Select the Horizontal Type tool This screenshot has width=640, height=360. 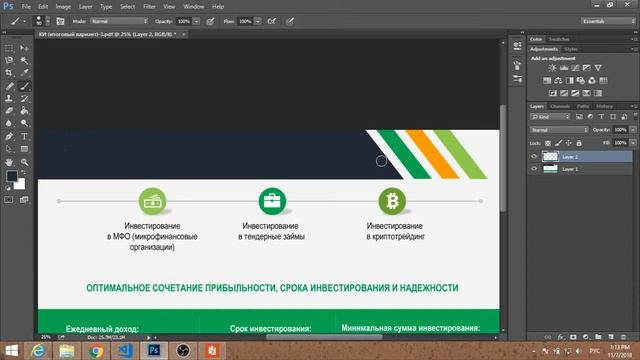pyautogui.click(x=24, y=136)
